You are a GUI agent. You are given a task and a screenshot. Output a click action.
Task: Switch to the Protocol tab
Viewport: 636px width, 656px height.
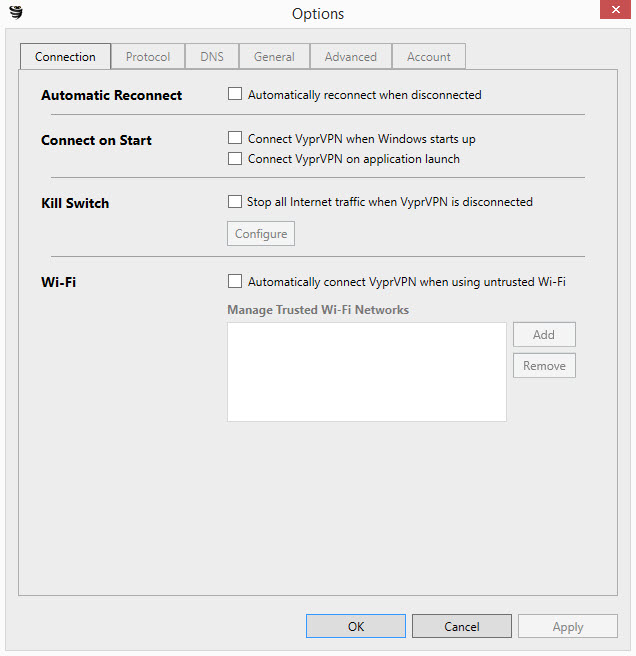(x=148, y=56)
